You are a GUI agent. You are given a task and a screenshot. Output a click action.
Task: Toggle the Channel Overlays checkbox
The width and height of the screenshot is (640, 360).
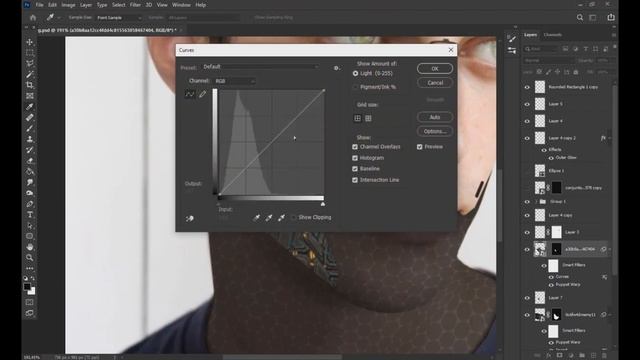point(355,147)
